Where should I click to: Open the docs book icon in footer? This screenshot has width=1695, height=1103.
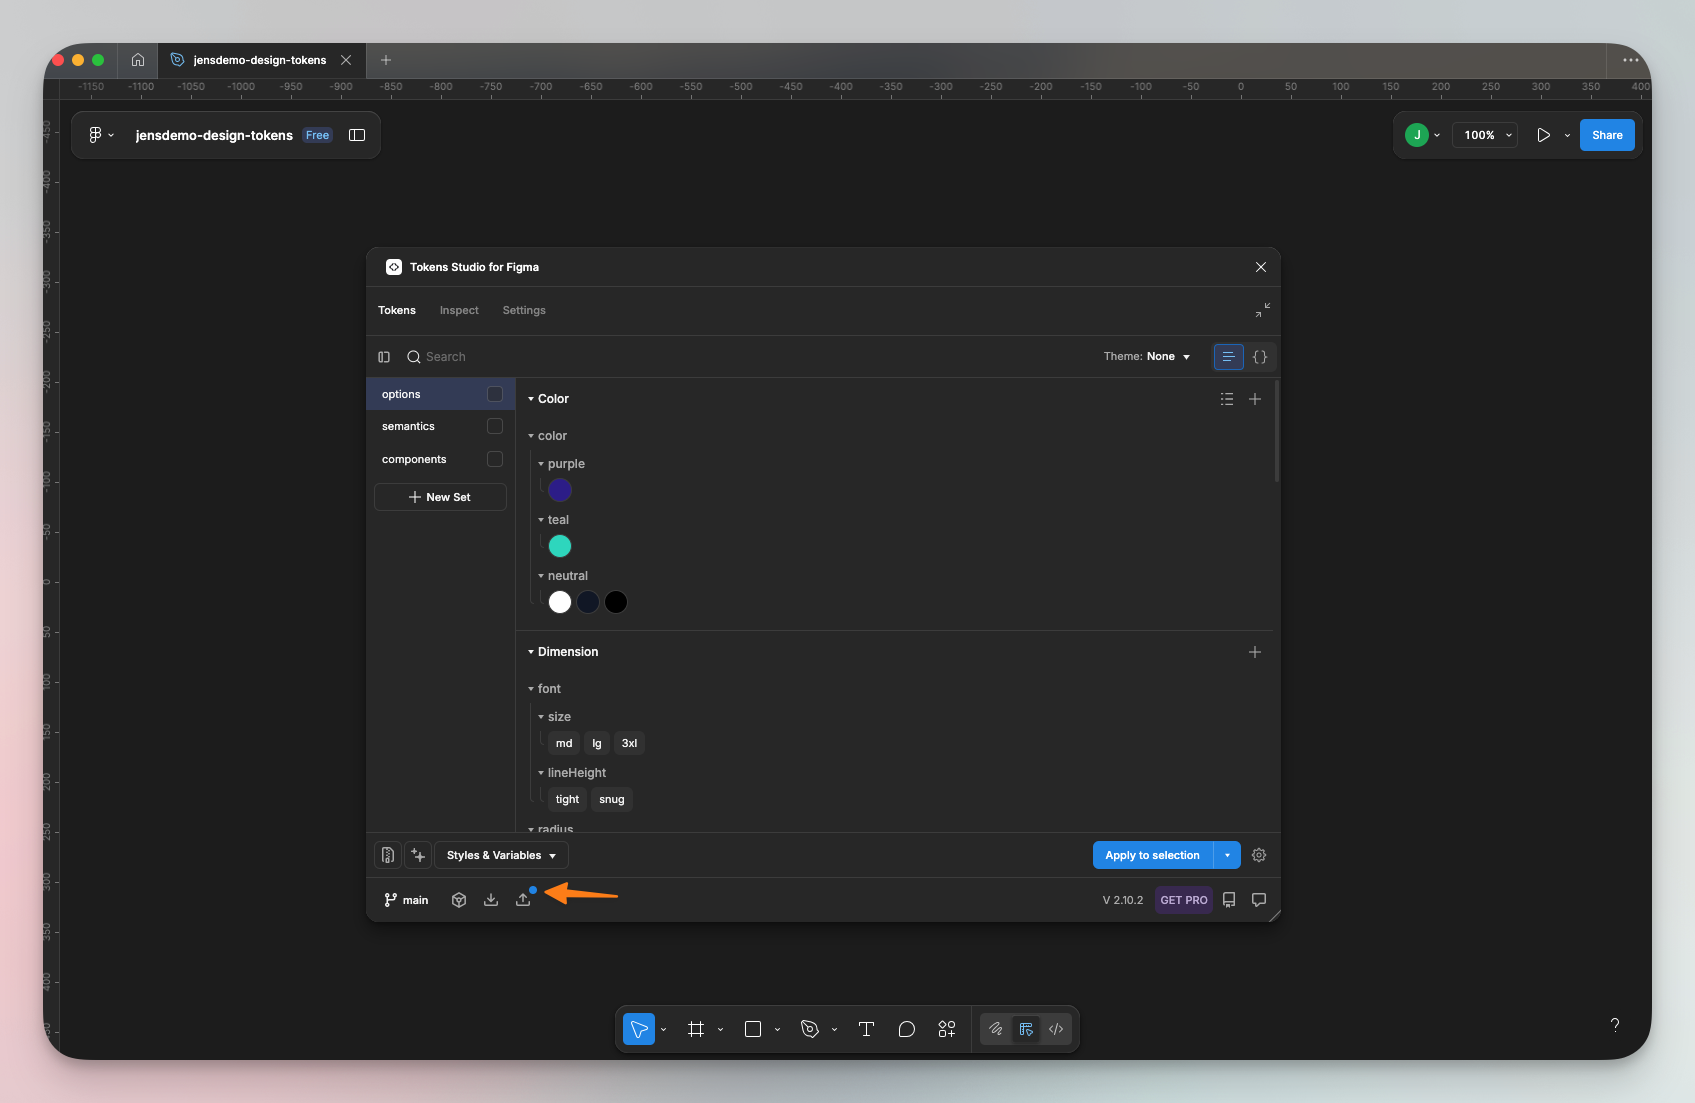[1229, 900]
